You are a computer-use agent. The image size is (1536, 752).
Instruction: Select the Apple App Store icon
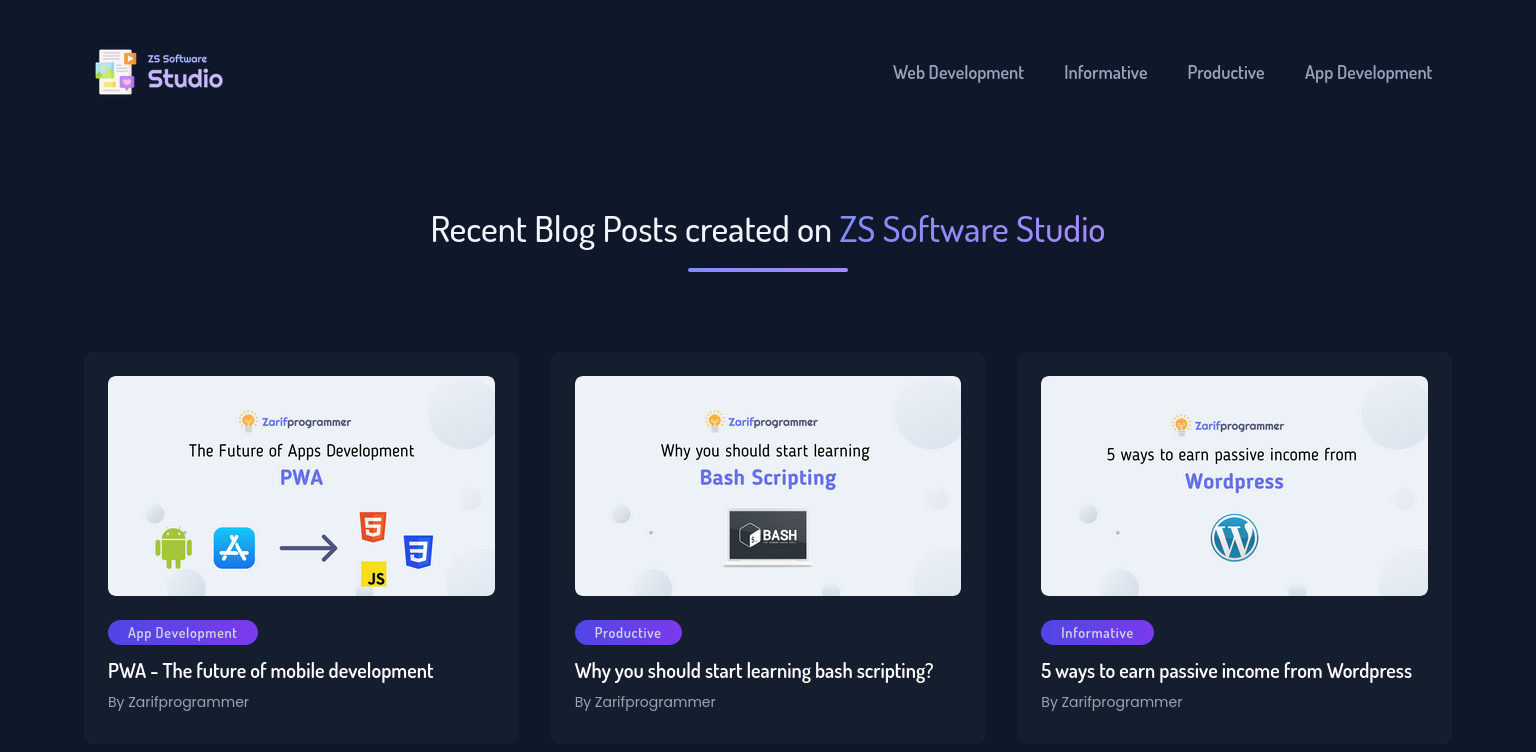point(234,547)
